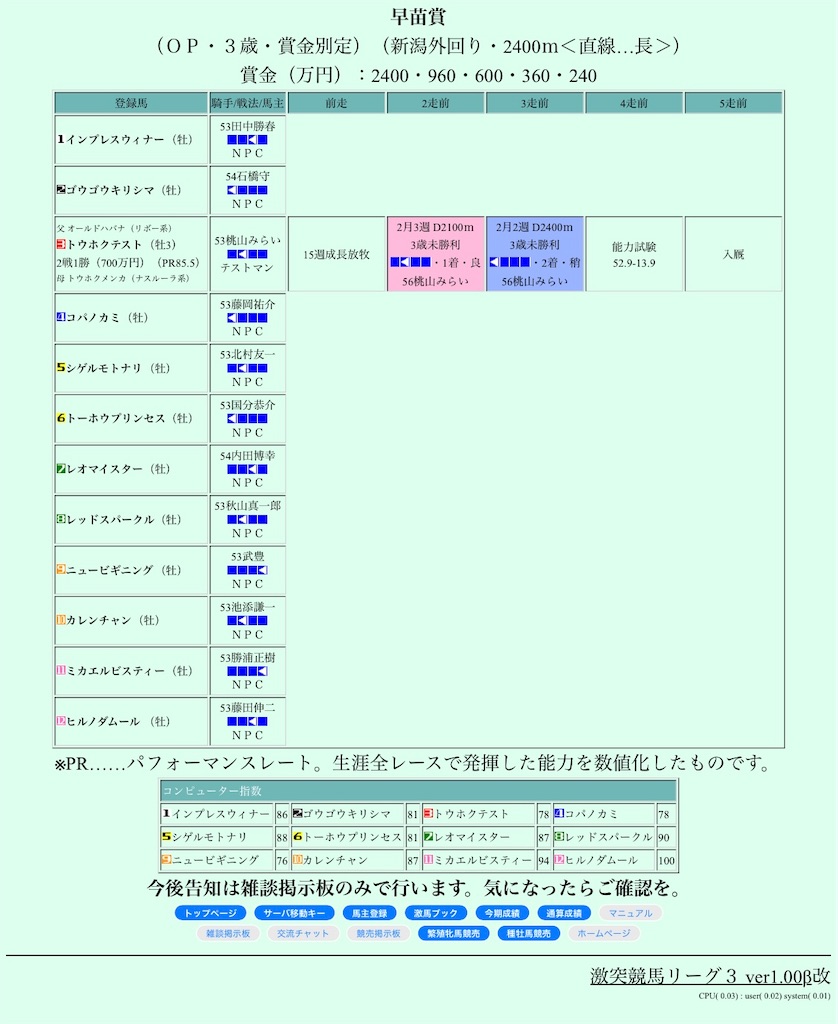Click ヒルノダムール index value 100
This screenshot has width=838, height=1024.
tap(666, 860)
